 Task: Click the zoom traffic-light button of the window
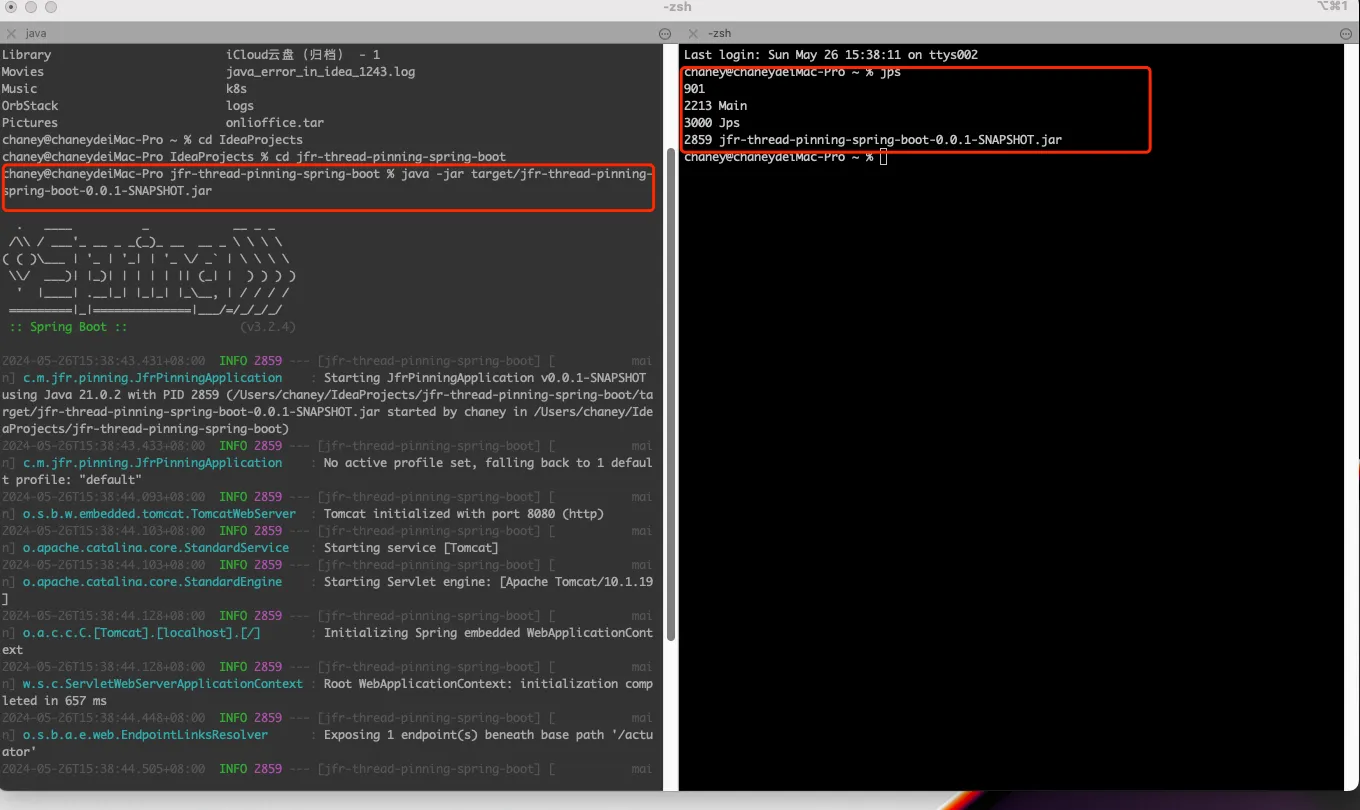click(x=51, y=7)
